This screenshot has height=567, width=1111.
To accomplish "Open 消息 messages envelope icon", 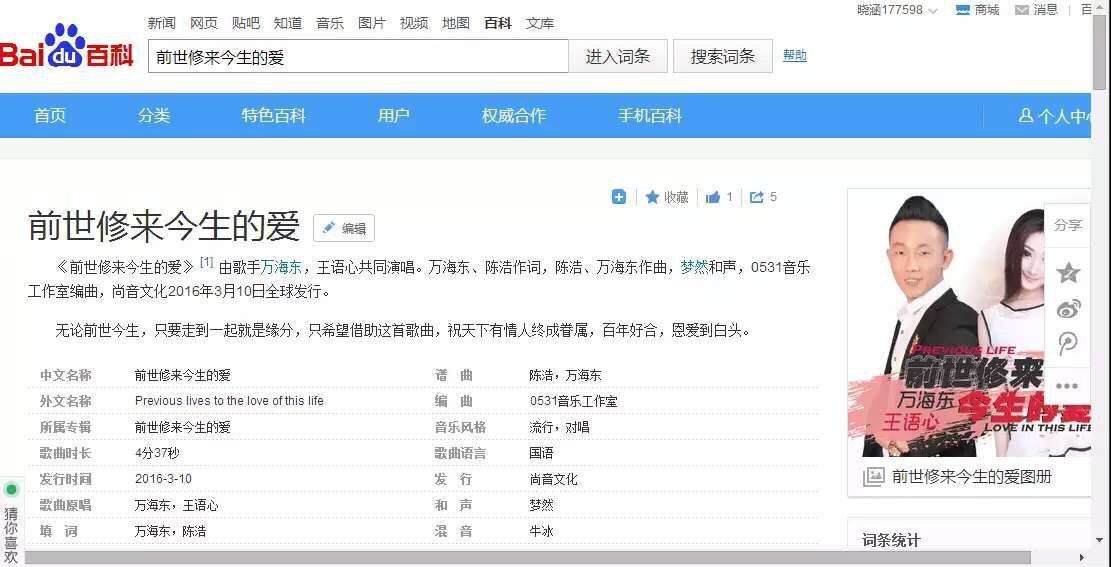I will 1022,10.
